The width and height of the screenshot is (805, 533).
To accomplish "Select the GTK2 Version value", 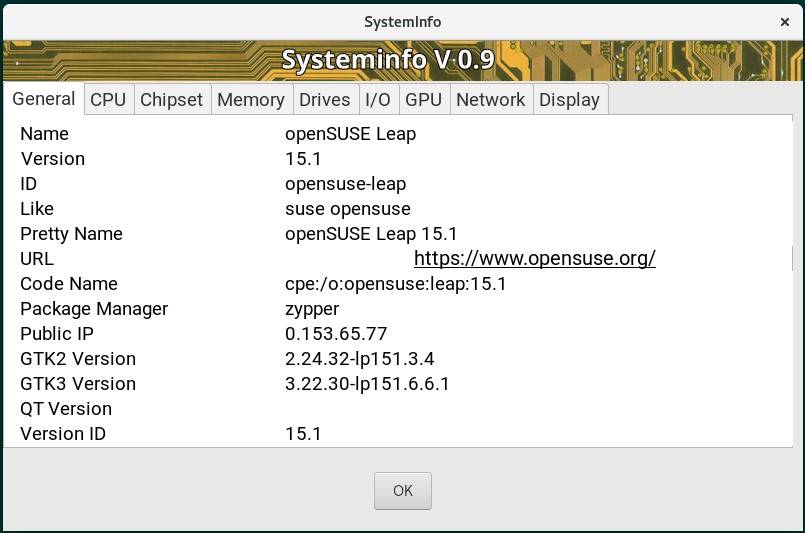I will coord(359,359).
